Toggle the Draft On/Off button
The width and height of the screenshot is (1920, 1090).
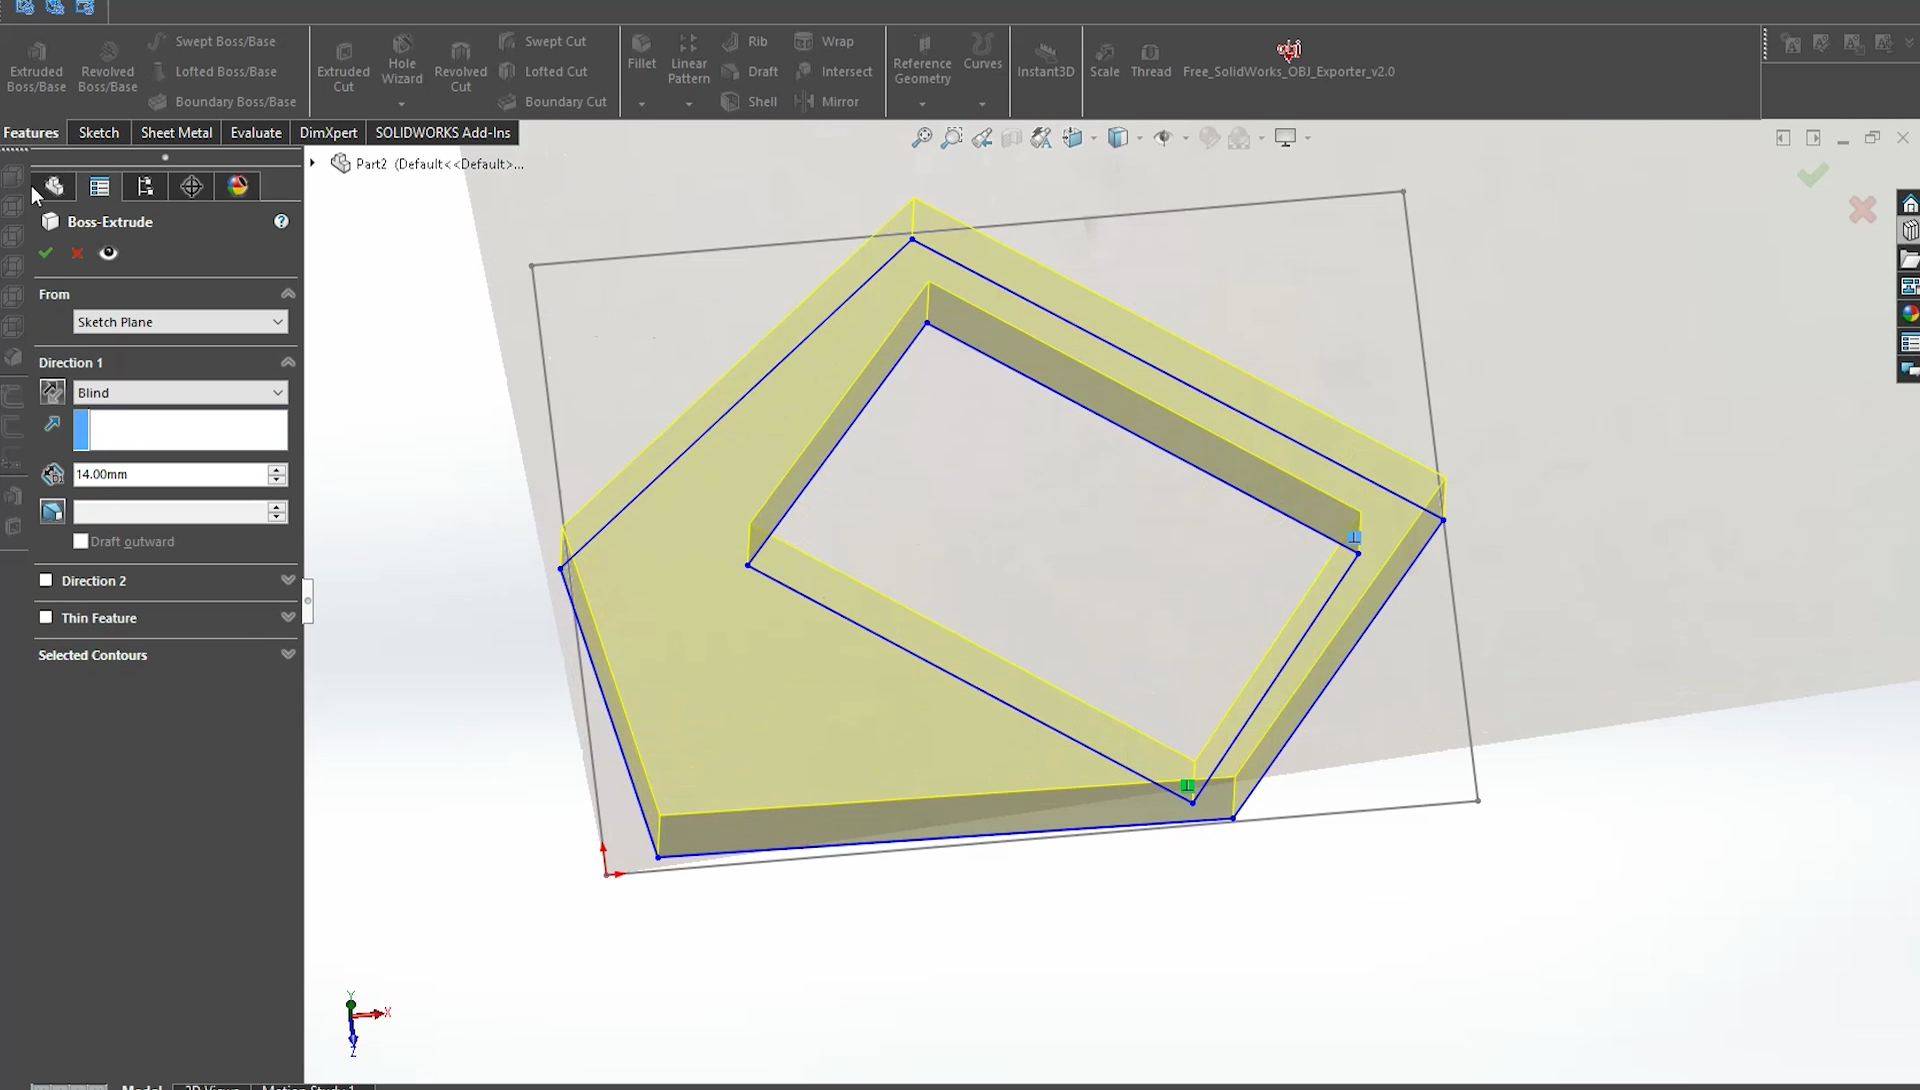point(52,512)
